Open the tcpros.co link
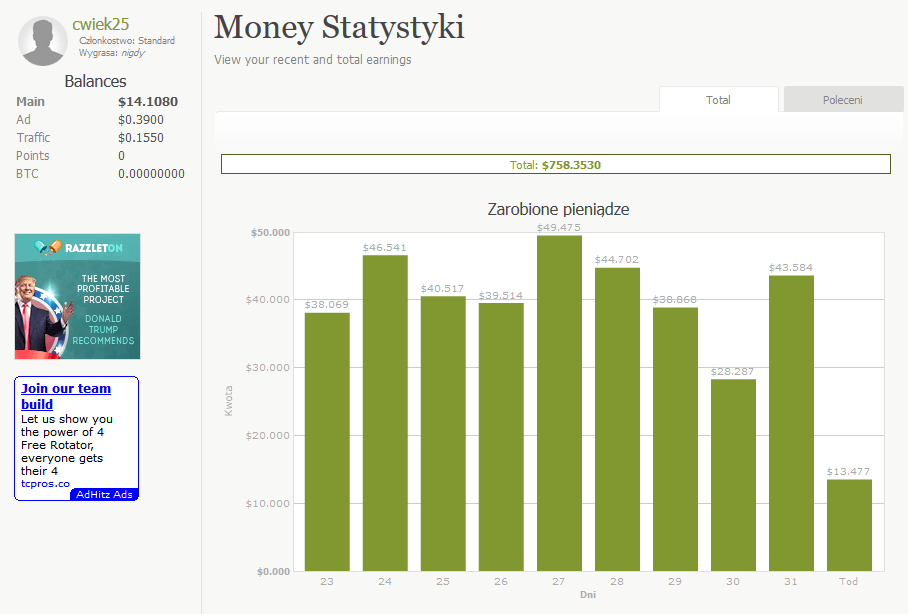This screenshot has height=614, width=908. tap(45, 484)
